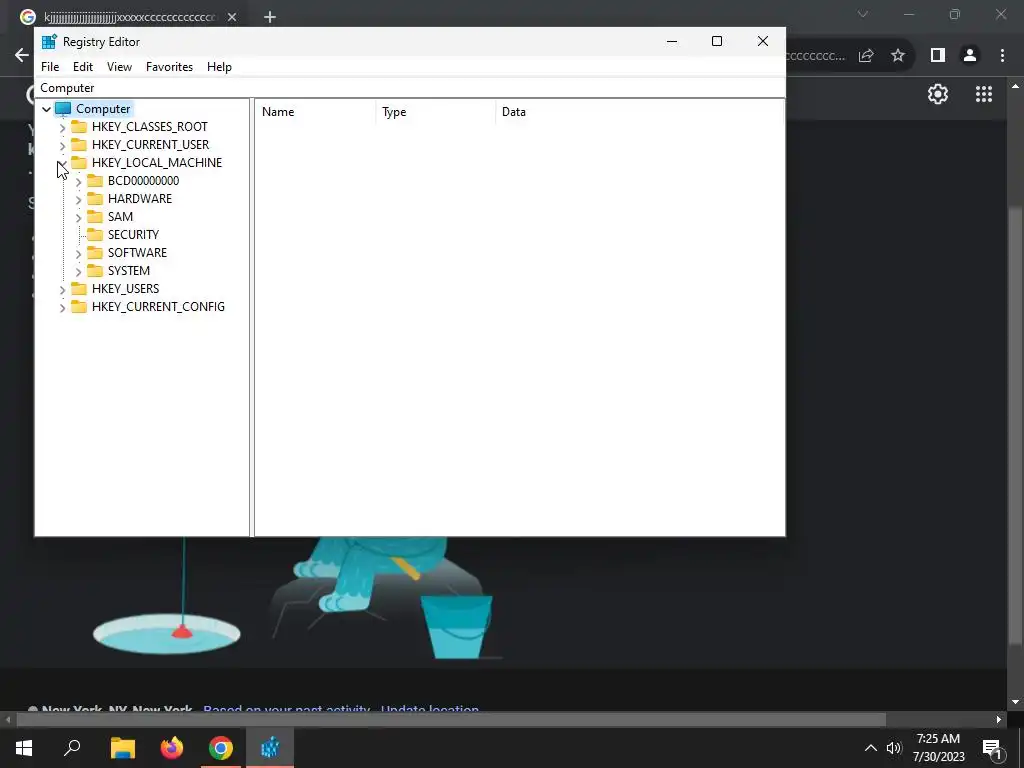
Task: Sort by the Type column header
Action: coord(436,112)
